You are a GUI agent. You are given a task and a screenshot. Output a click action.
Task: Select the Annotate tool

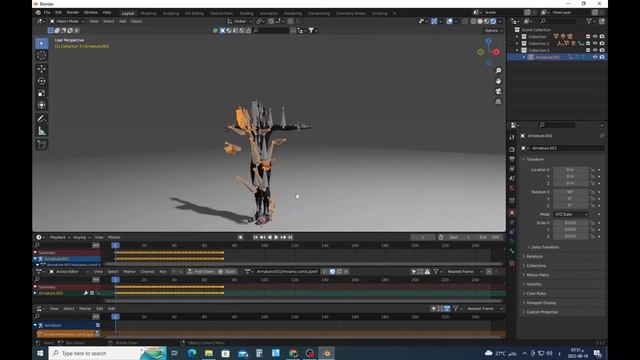tap(42, 119)
